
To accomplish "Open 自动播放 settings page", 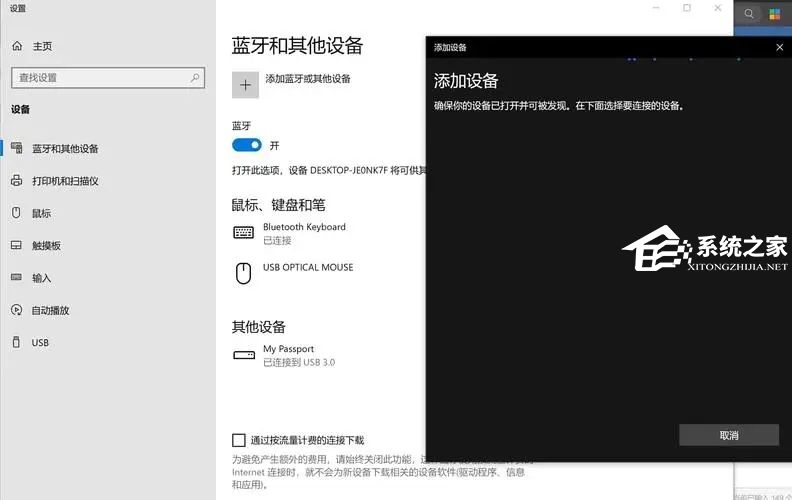I will (x=51, y=310).
